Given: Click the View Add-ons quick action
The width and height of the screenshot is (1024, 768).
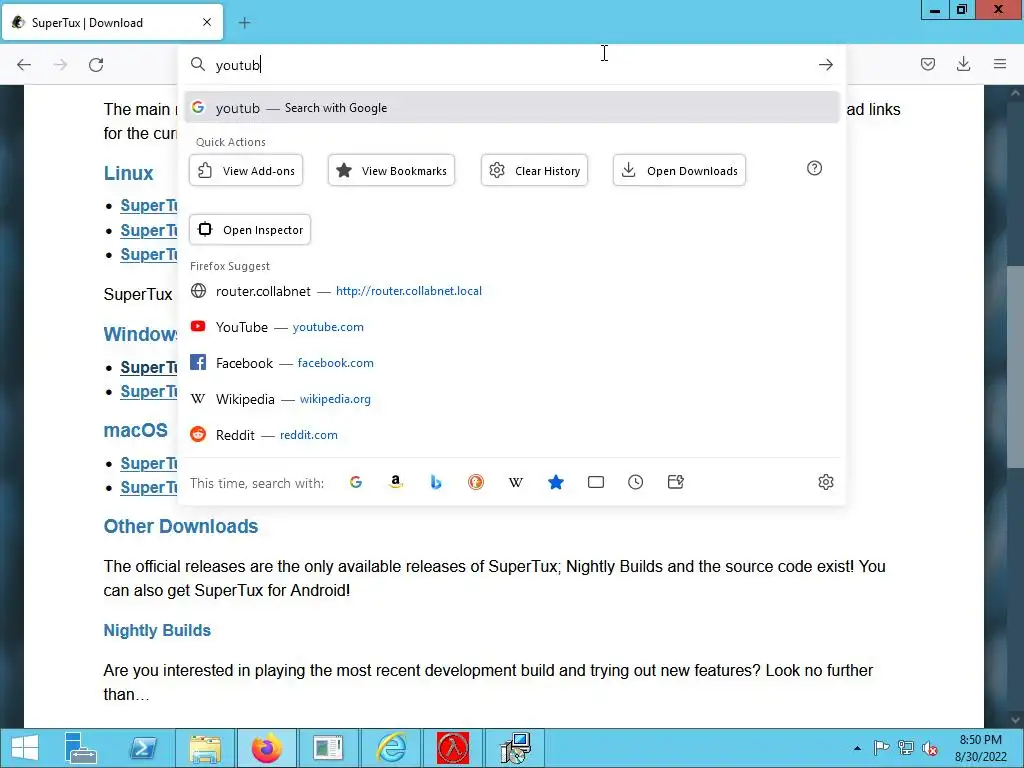Looking at the screenshot, I should [x=246, y=170].
